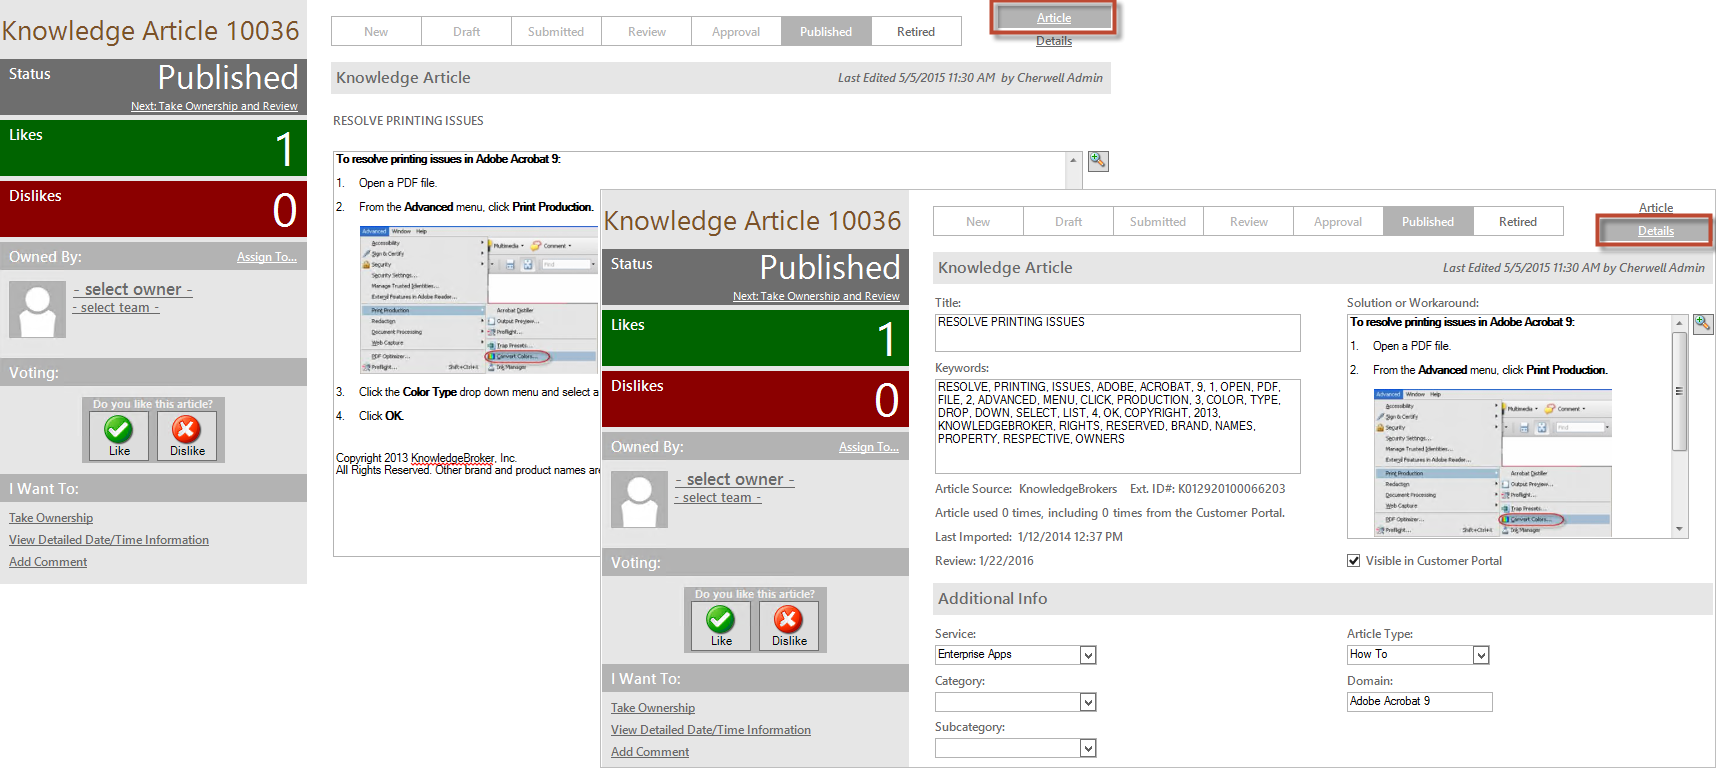Click View Detailed Date/Time Information in Article view
This screenshot has width=1716, height=768.
click(109, 540)
